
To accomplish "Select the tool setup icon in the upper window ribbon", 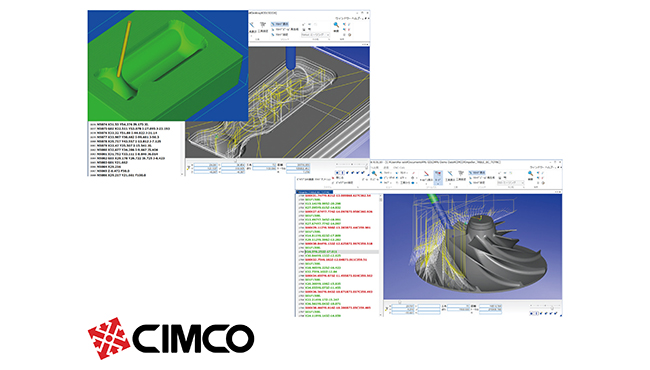I will coord(252,25).
